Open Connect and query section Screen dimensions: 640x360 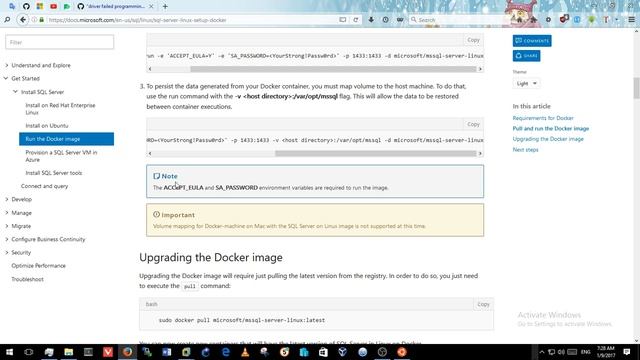pos(44,186)
